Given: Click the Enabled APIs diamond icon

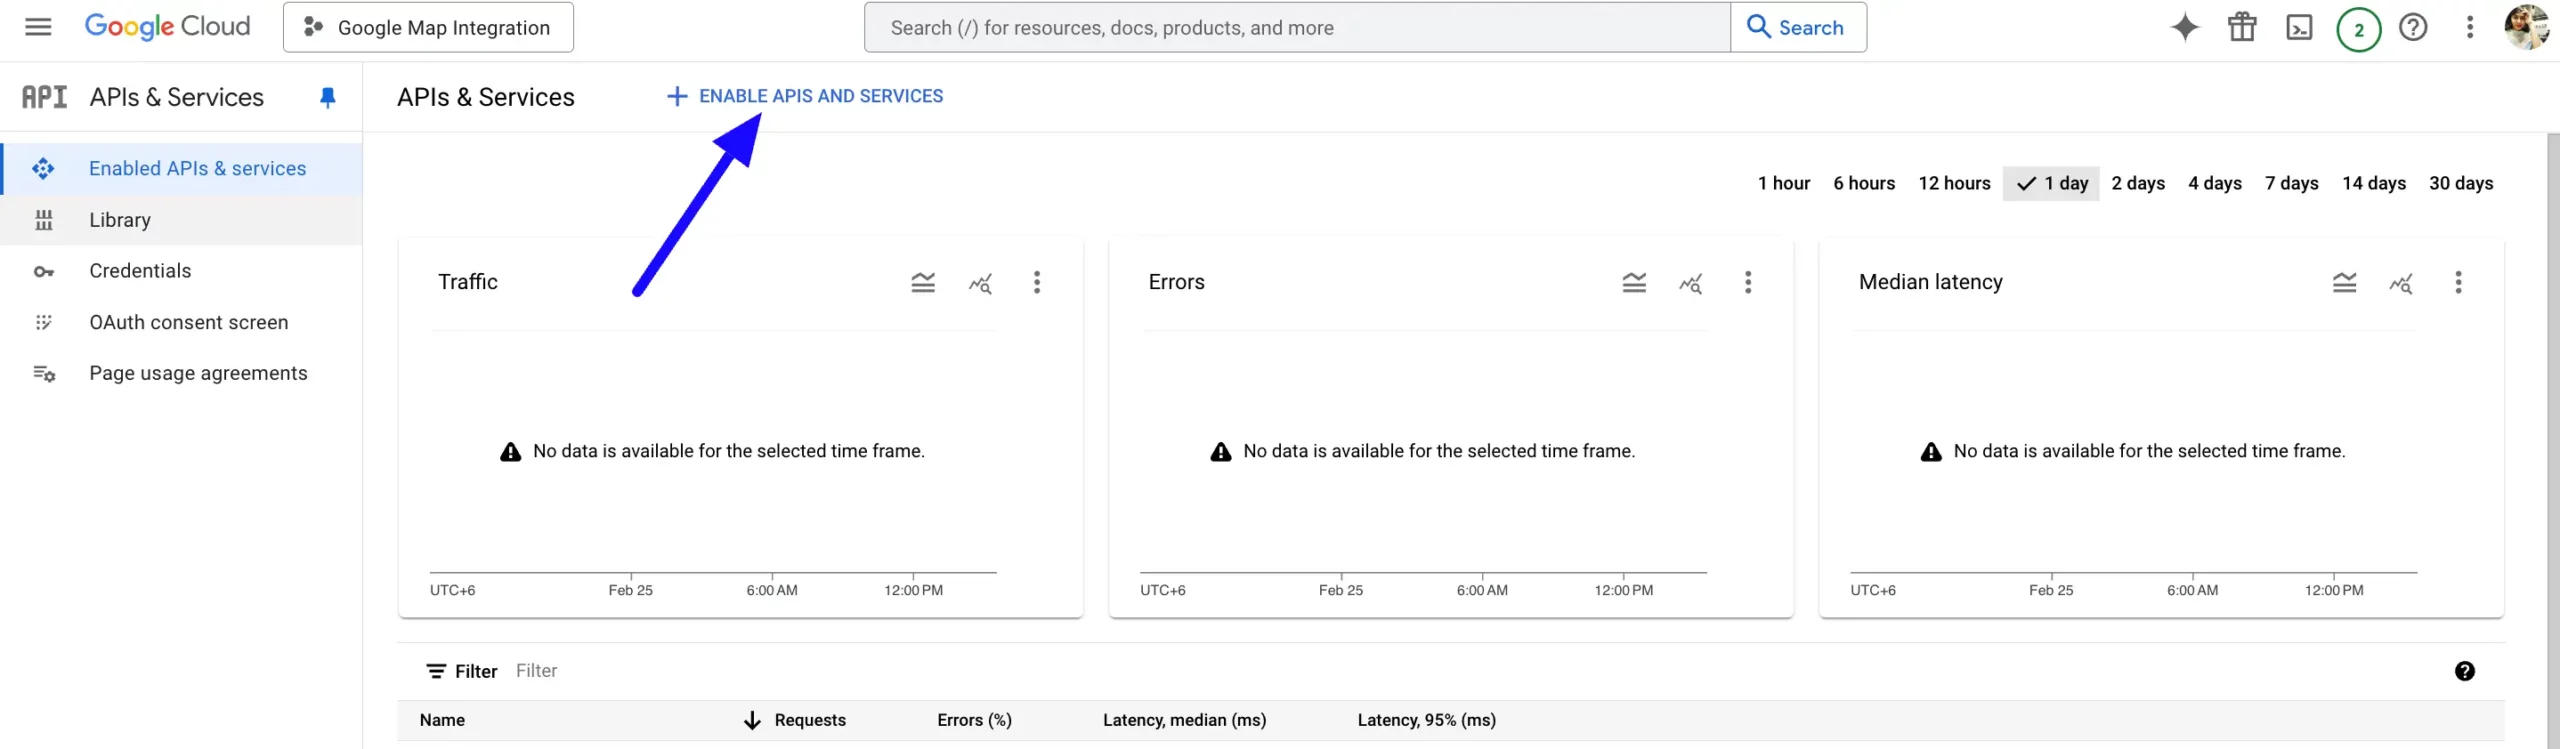Looking at the screenshot, I should point(43,168).
